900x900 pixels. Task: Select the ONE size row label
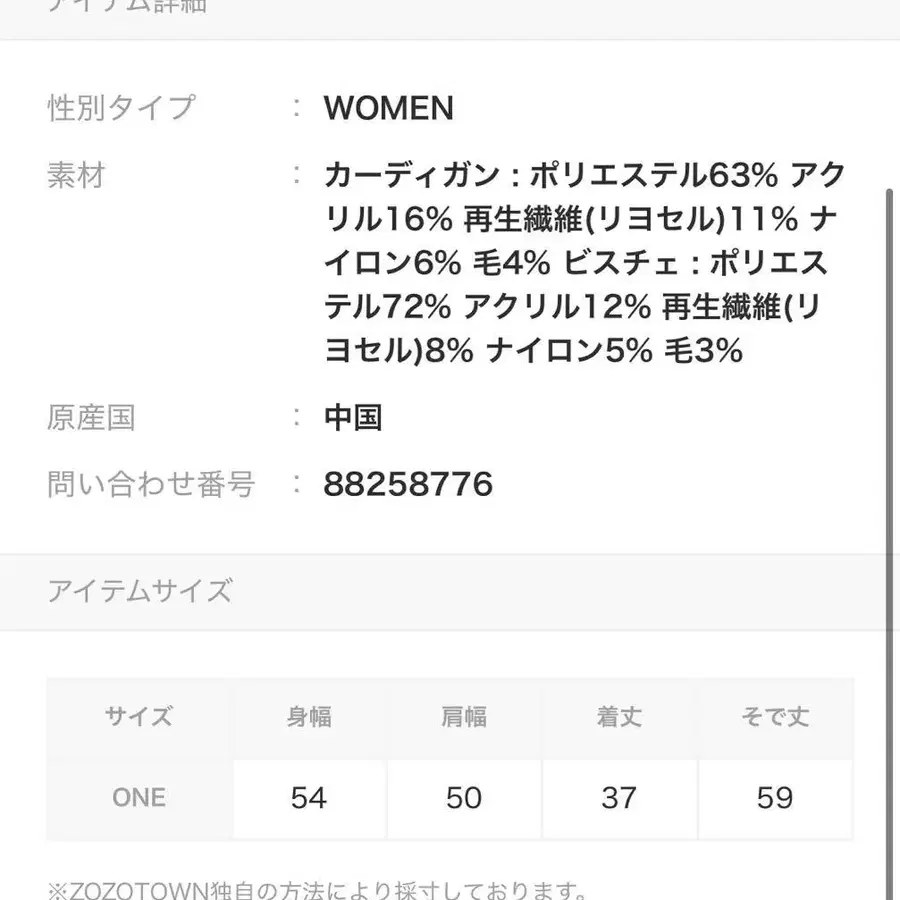pyautogui.click(x=139, y=797)
